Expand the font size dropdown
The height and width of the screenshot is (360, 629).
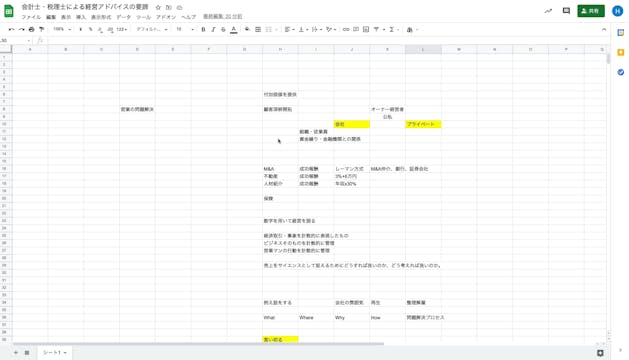coord(185,29)
